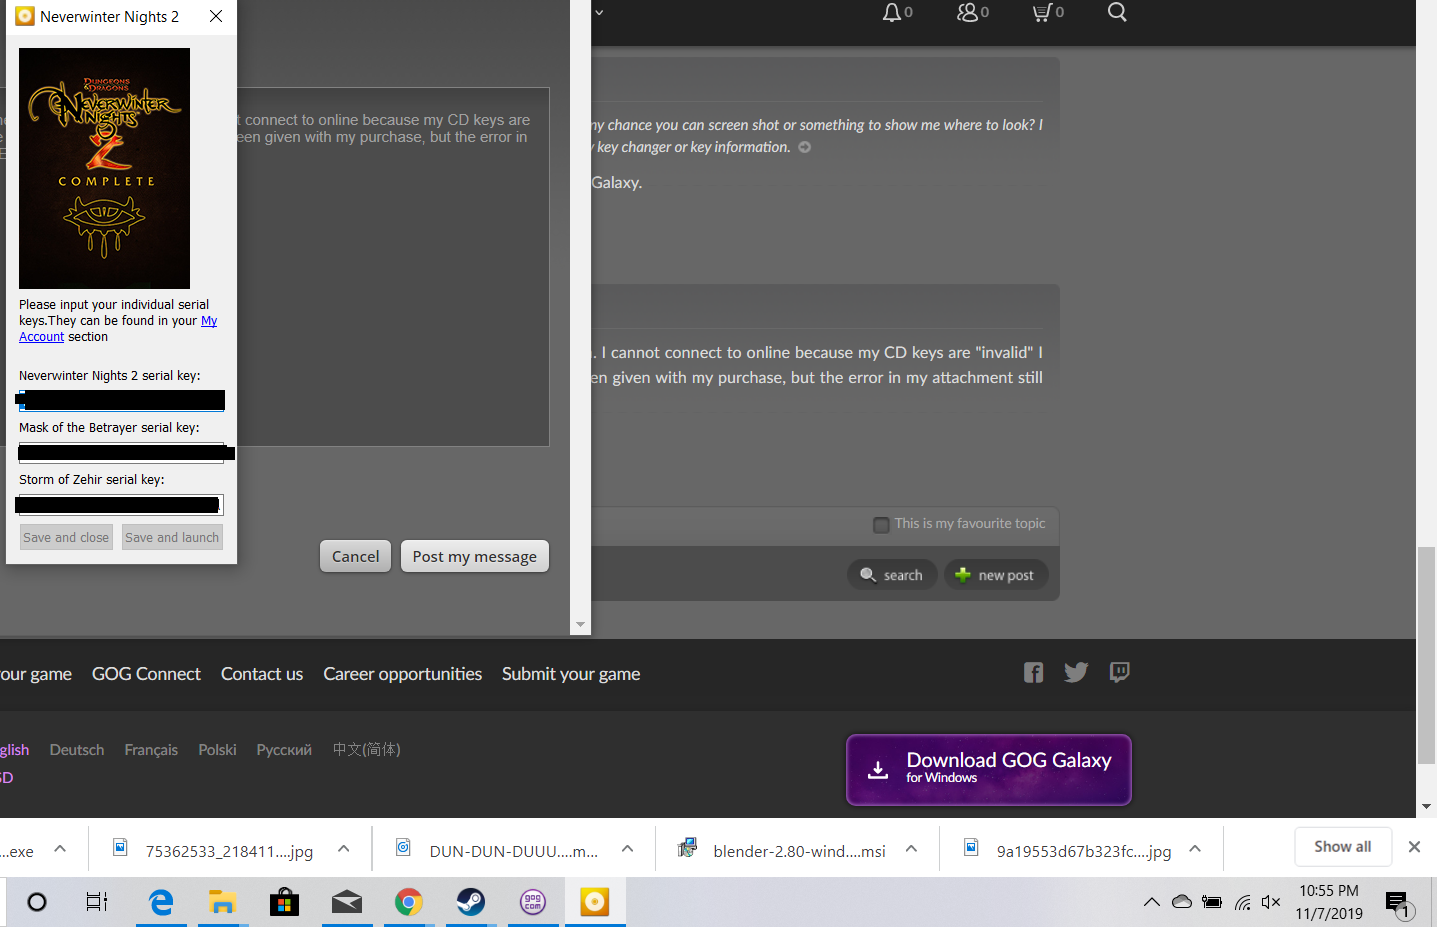Click the message text area in reply form
This screenshot has height=928, width=1437.
[x=393, y=267]
